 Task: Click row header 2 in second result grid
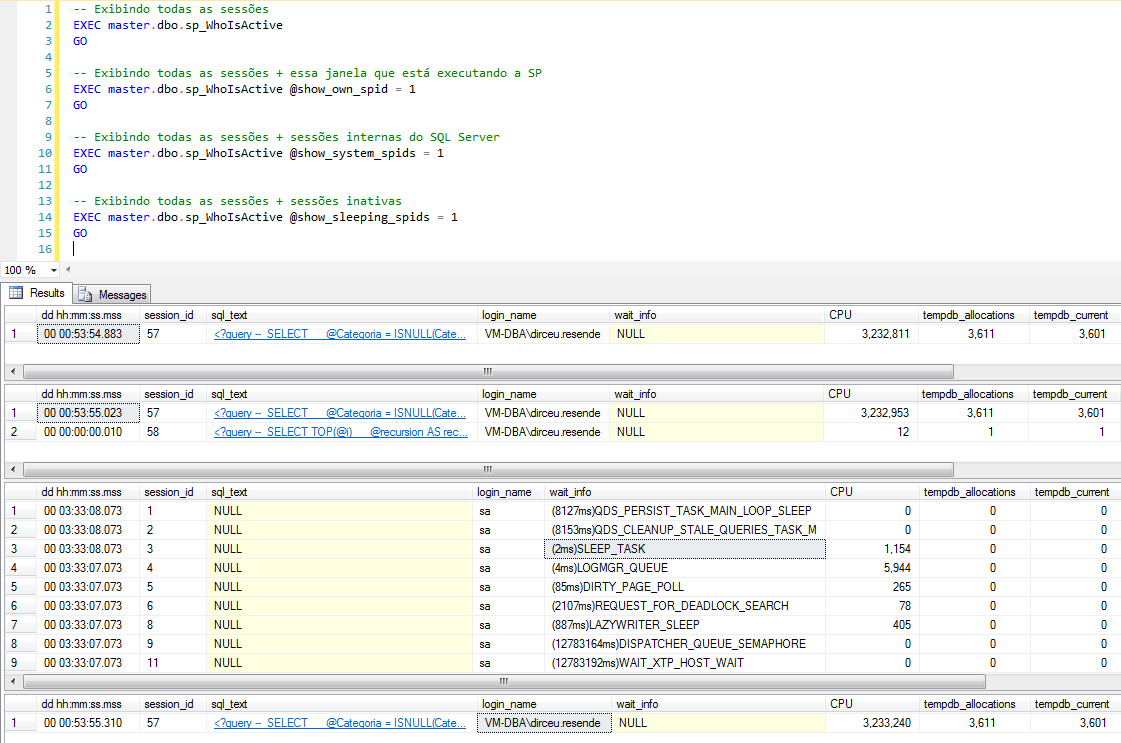tap(21, 432)
